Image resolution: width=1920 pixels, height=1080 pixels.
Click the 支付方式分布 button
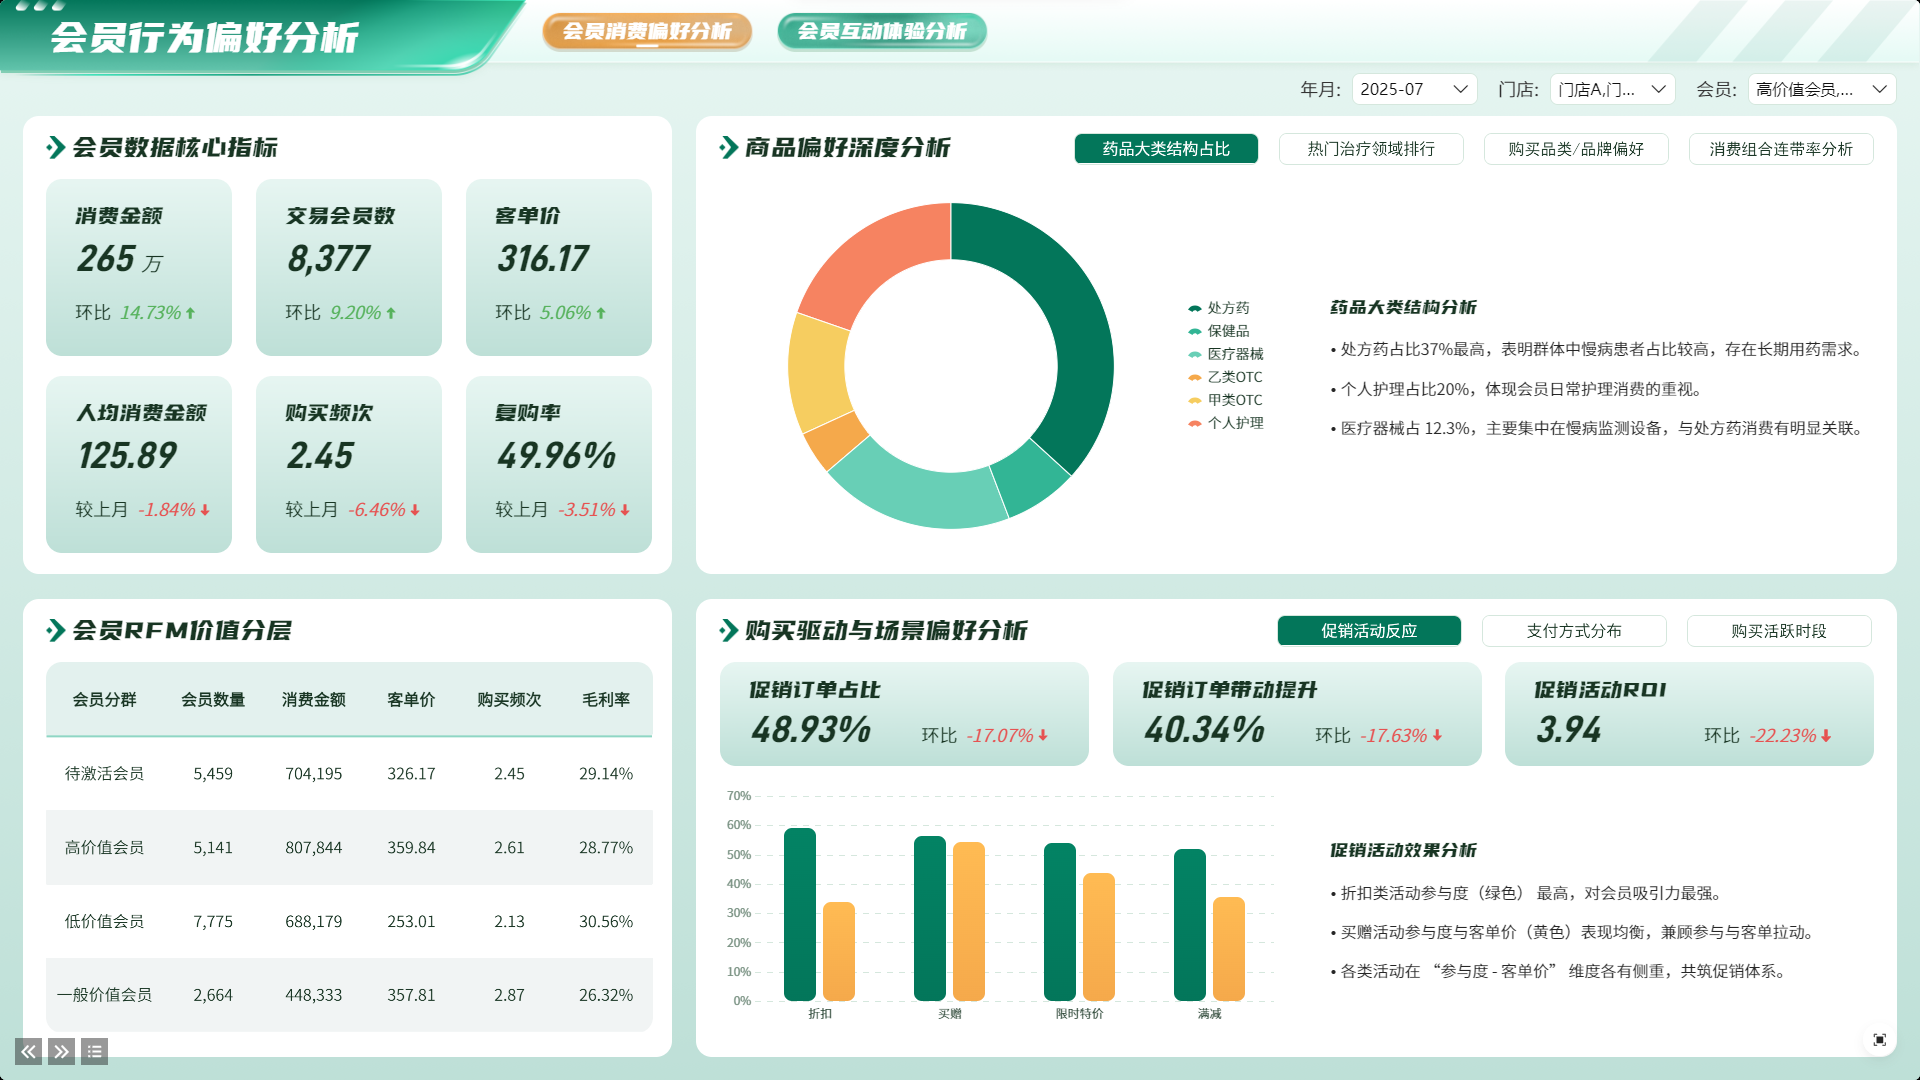(1573, 631)
